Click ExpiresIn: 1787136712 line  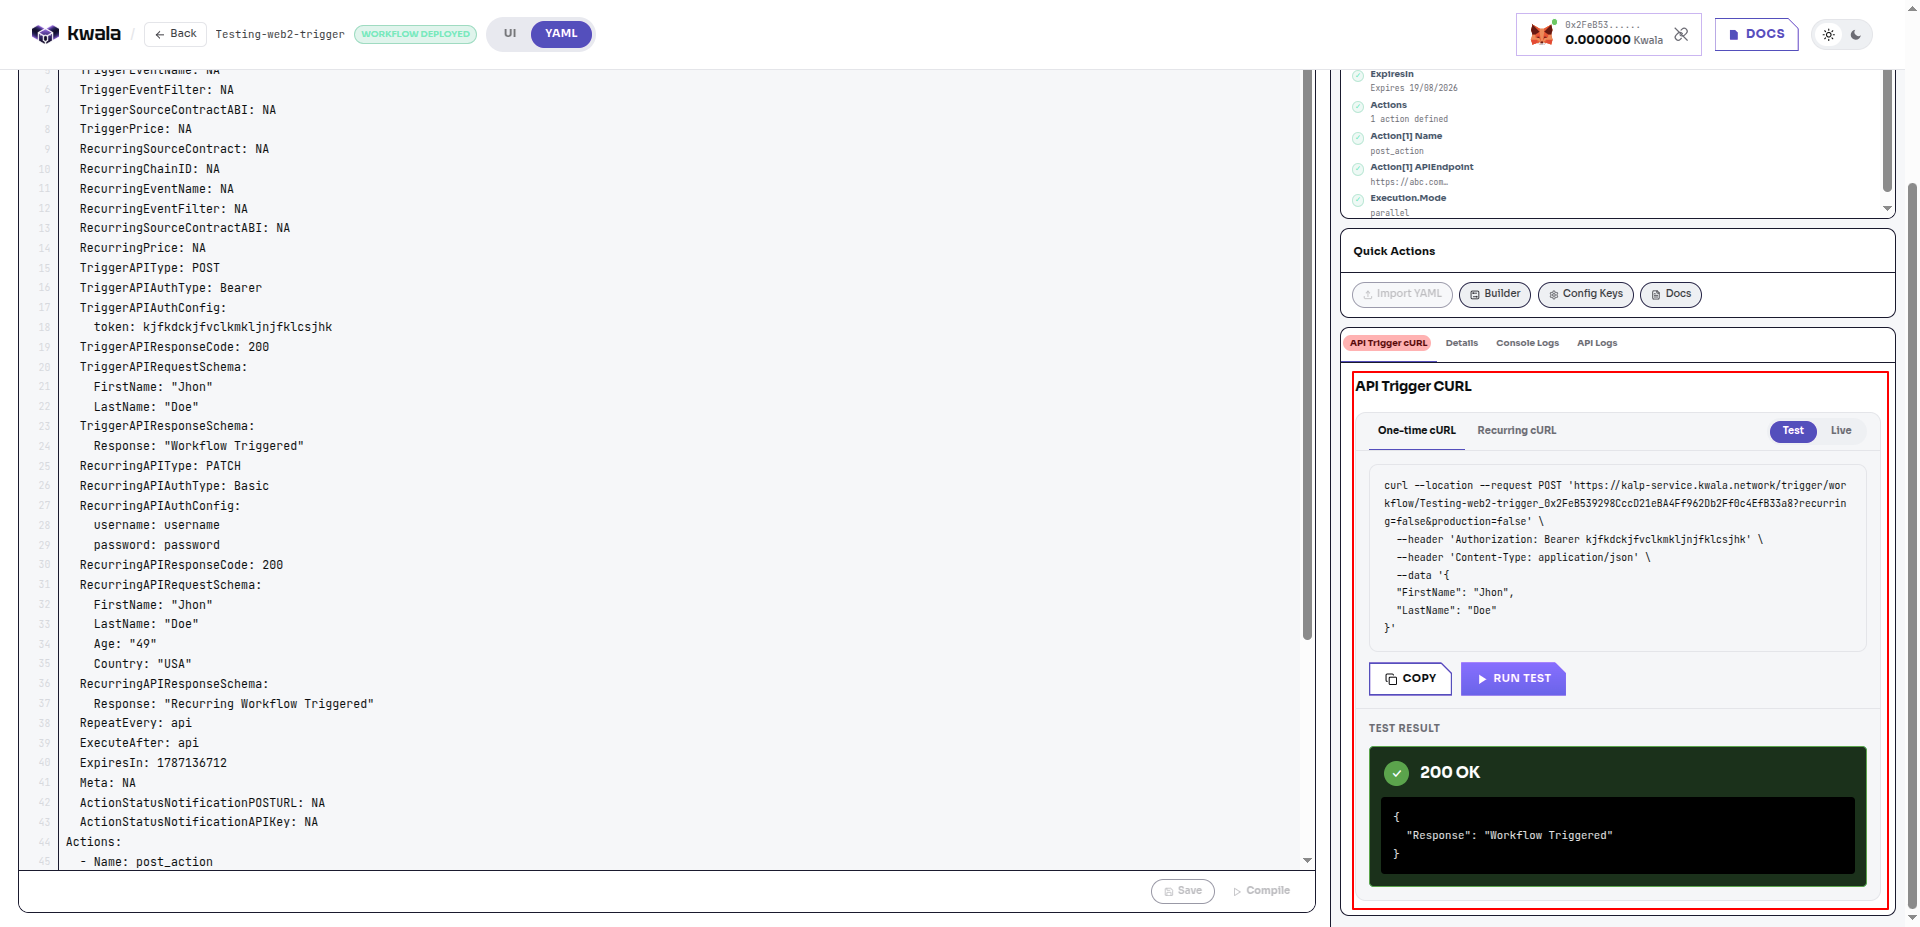click(153, 763)
